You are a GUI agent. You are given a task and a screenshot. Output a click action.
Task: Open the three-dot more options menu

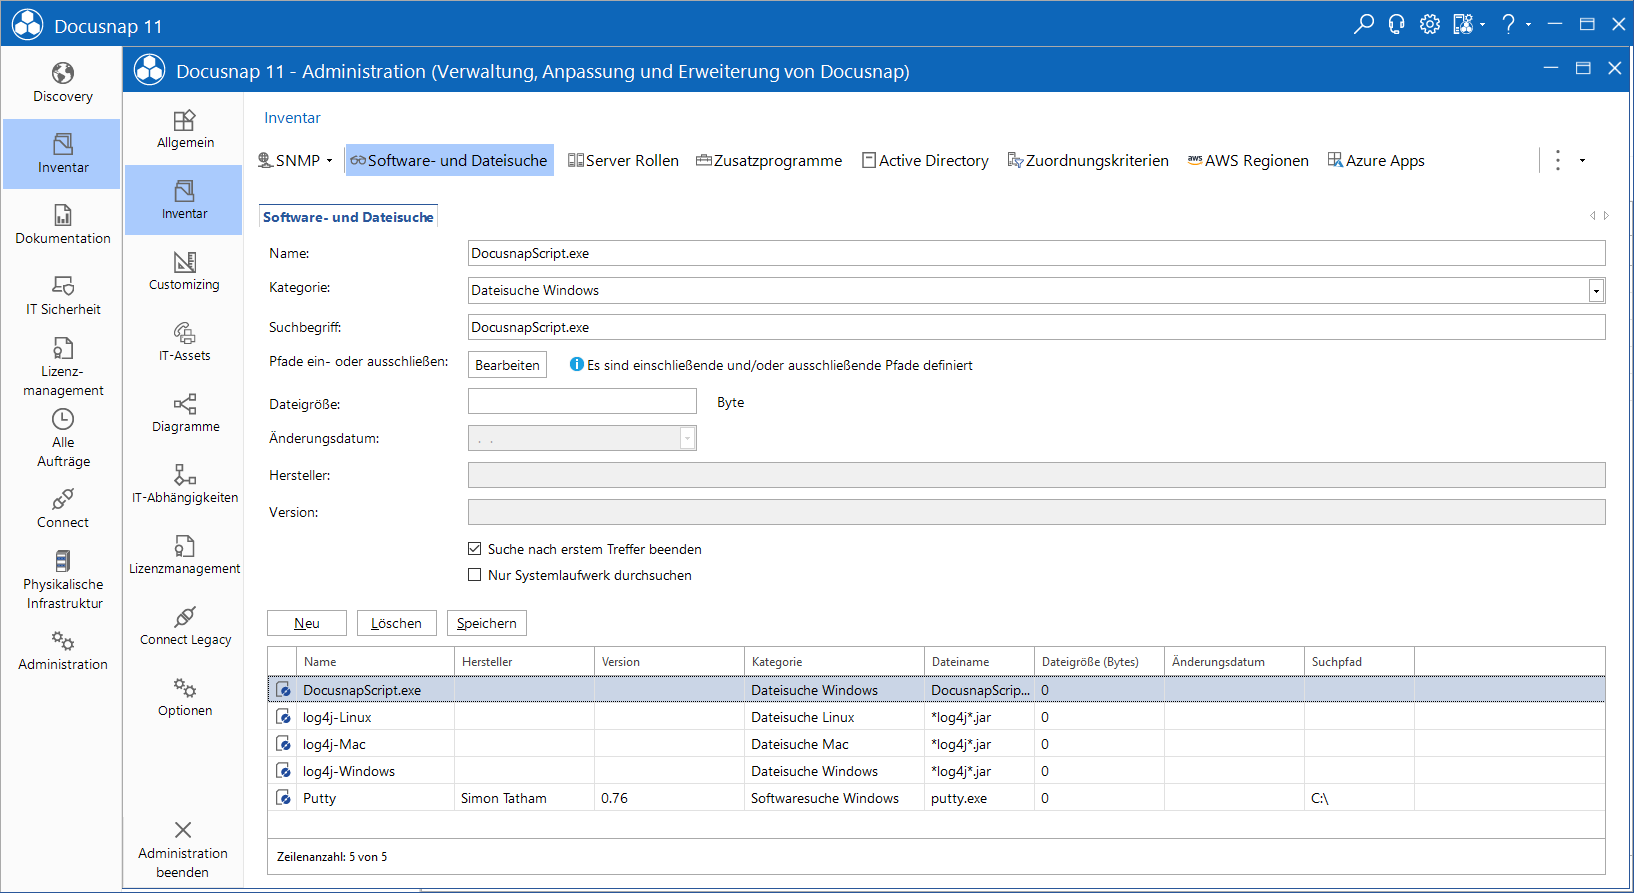coord(1557,160)
